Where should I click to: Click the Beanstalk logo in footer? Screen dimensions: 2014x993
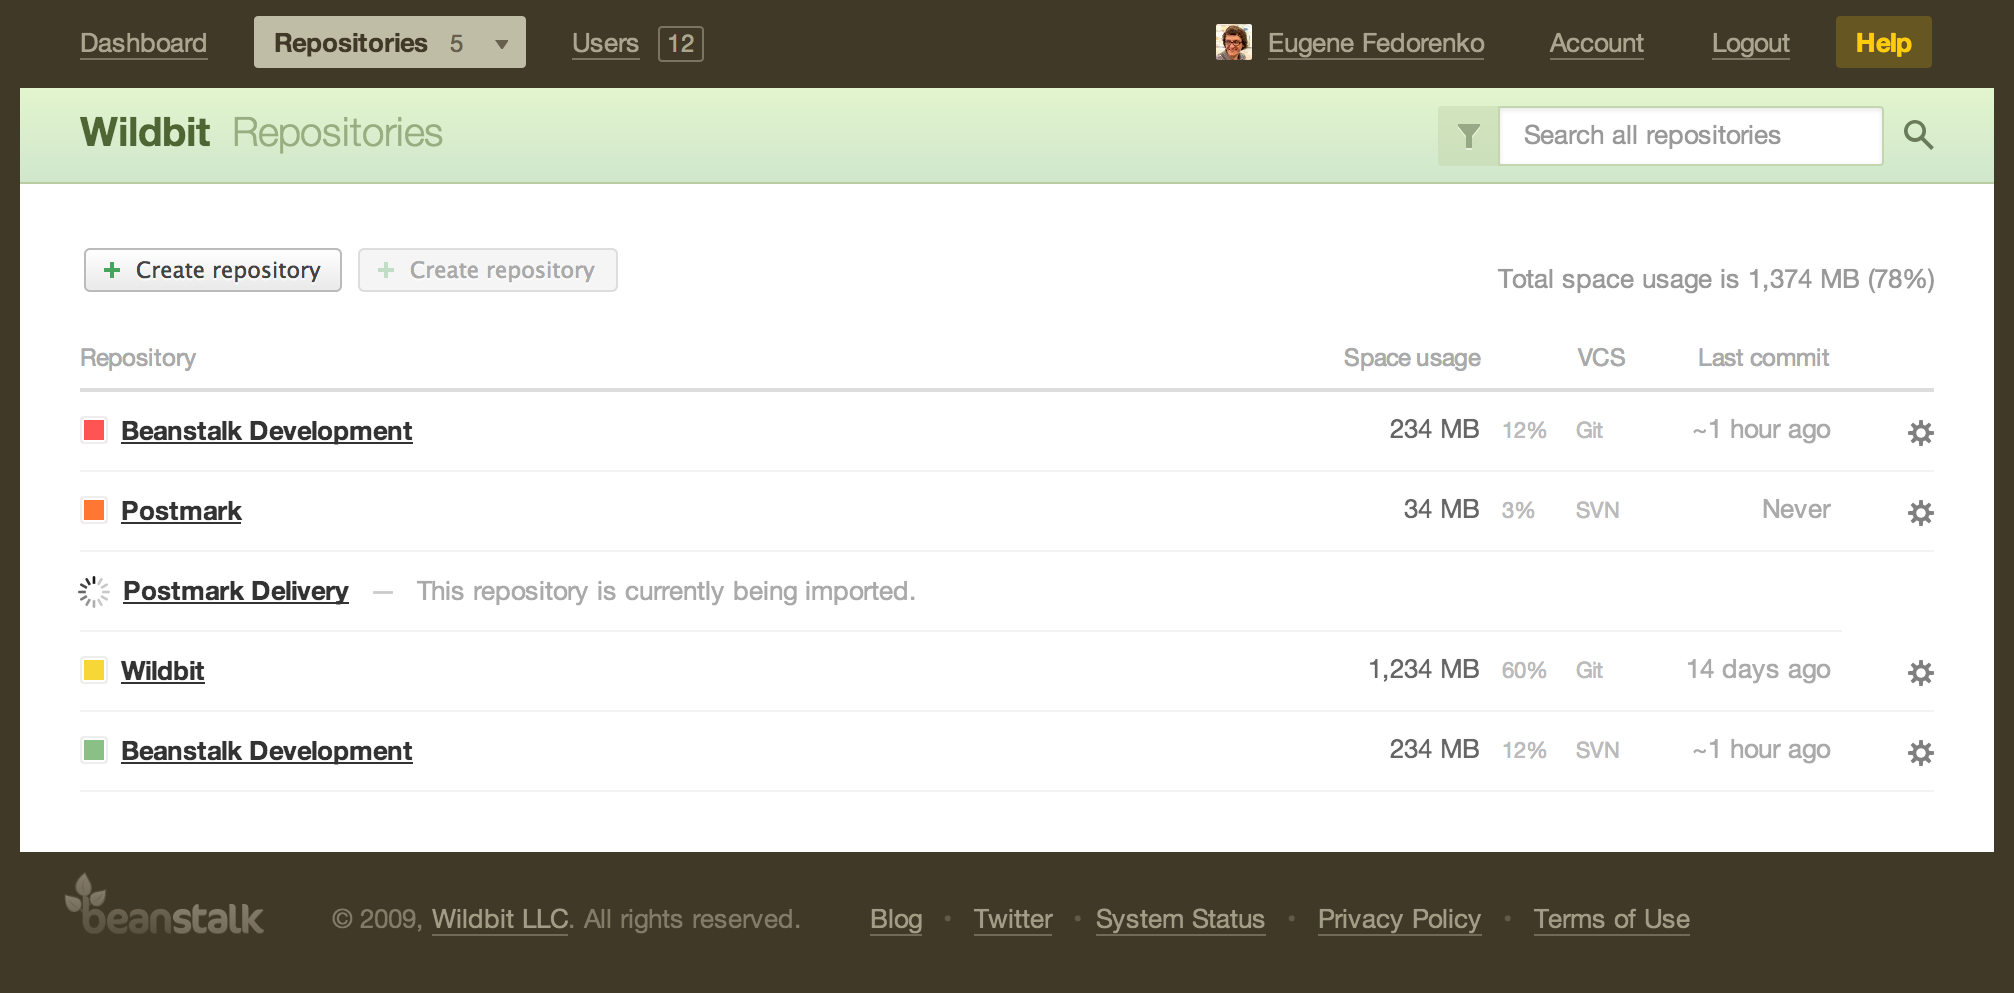[164, 906]
